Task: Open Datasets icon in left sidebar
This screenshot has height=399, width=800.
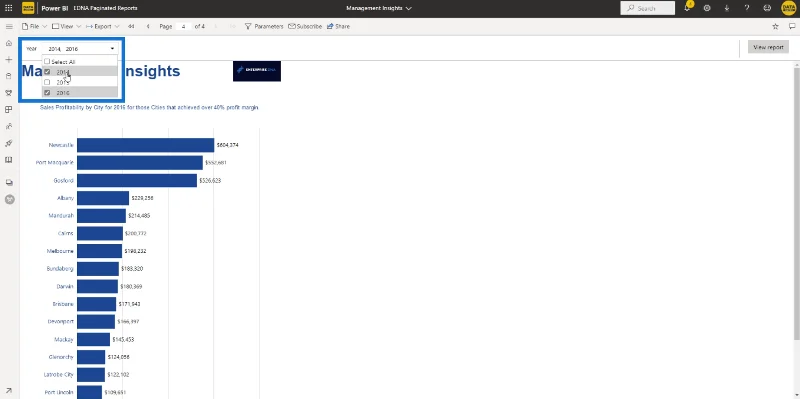Action: pyautogui.click(x=9, y=77)
